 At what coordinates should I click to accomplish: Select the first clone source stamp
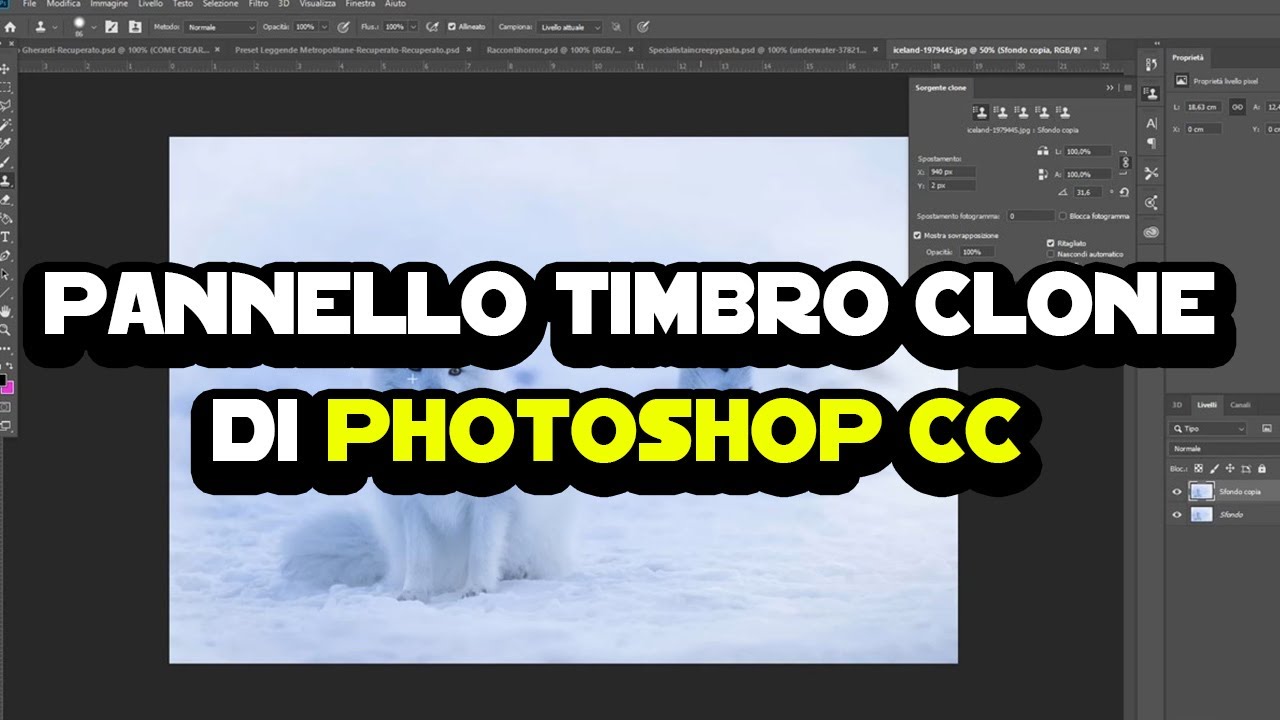click(x=981, y=112)
